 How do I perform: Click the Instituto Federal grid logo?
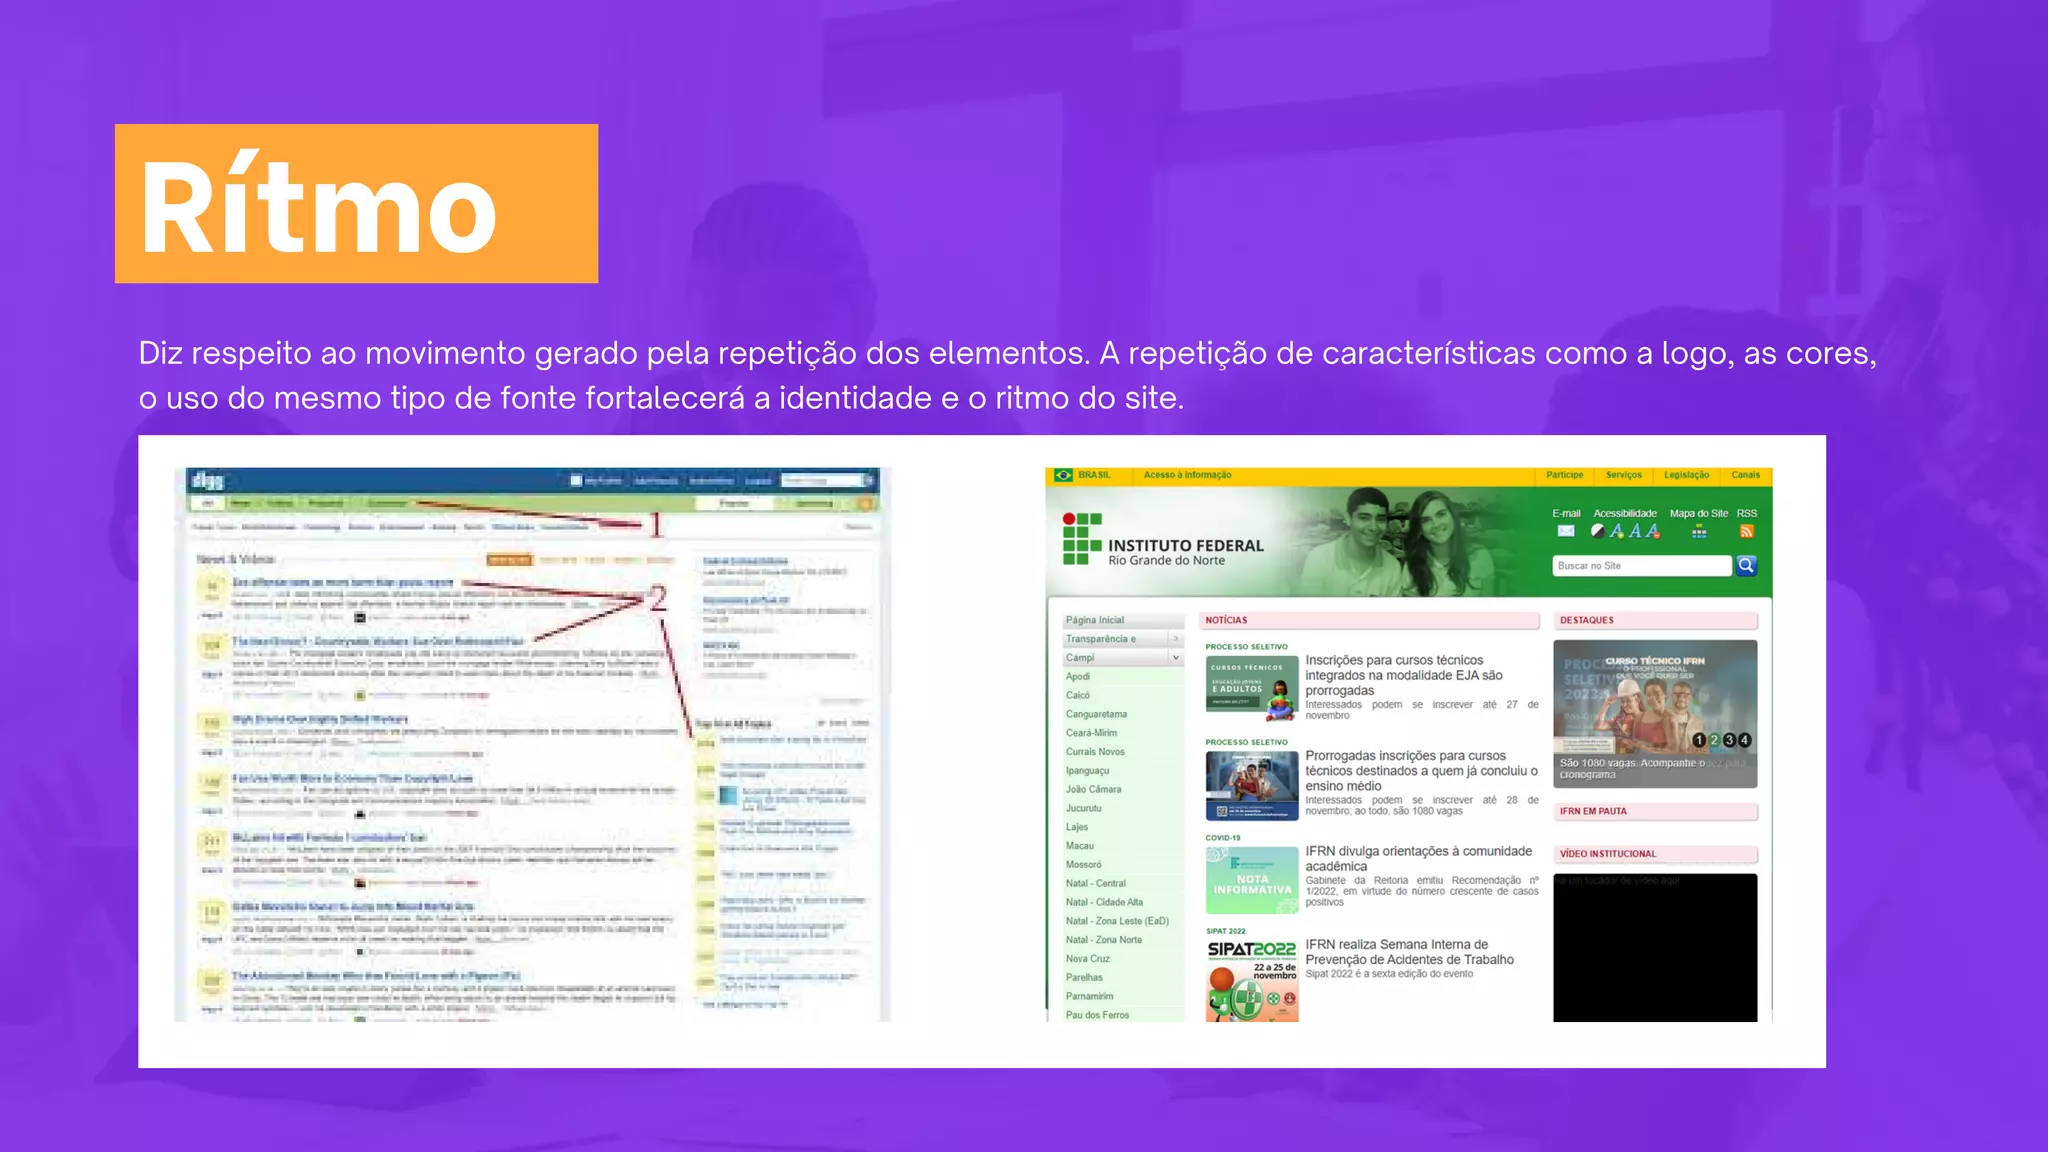tap(1082, 539)
